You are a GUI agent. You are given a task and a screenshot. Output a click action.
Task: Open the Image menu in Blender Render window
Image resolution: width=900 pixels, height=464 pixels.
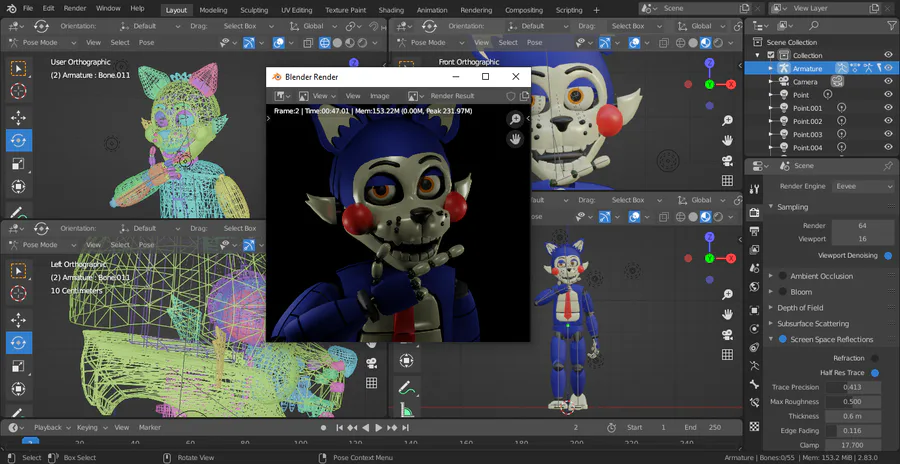point(379,96)
